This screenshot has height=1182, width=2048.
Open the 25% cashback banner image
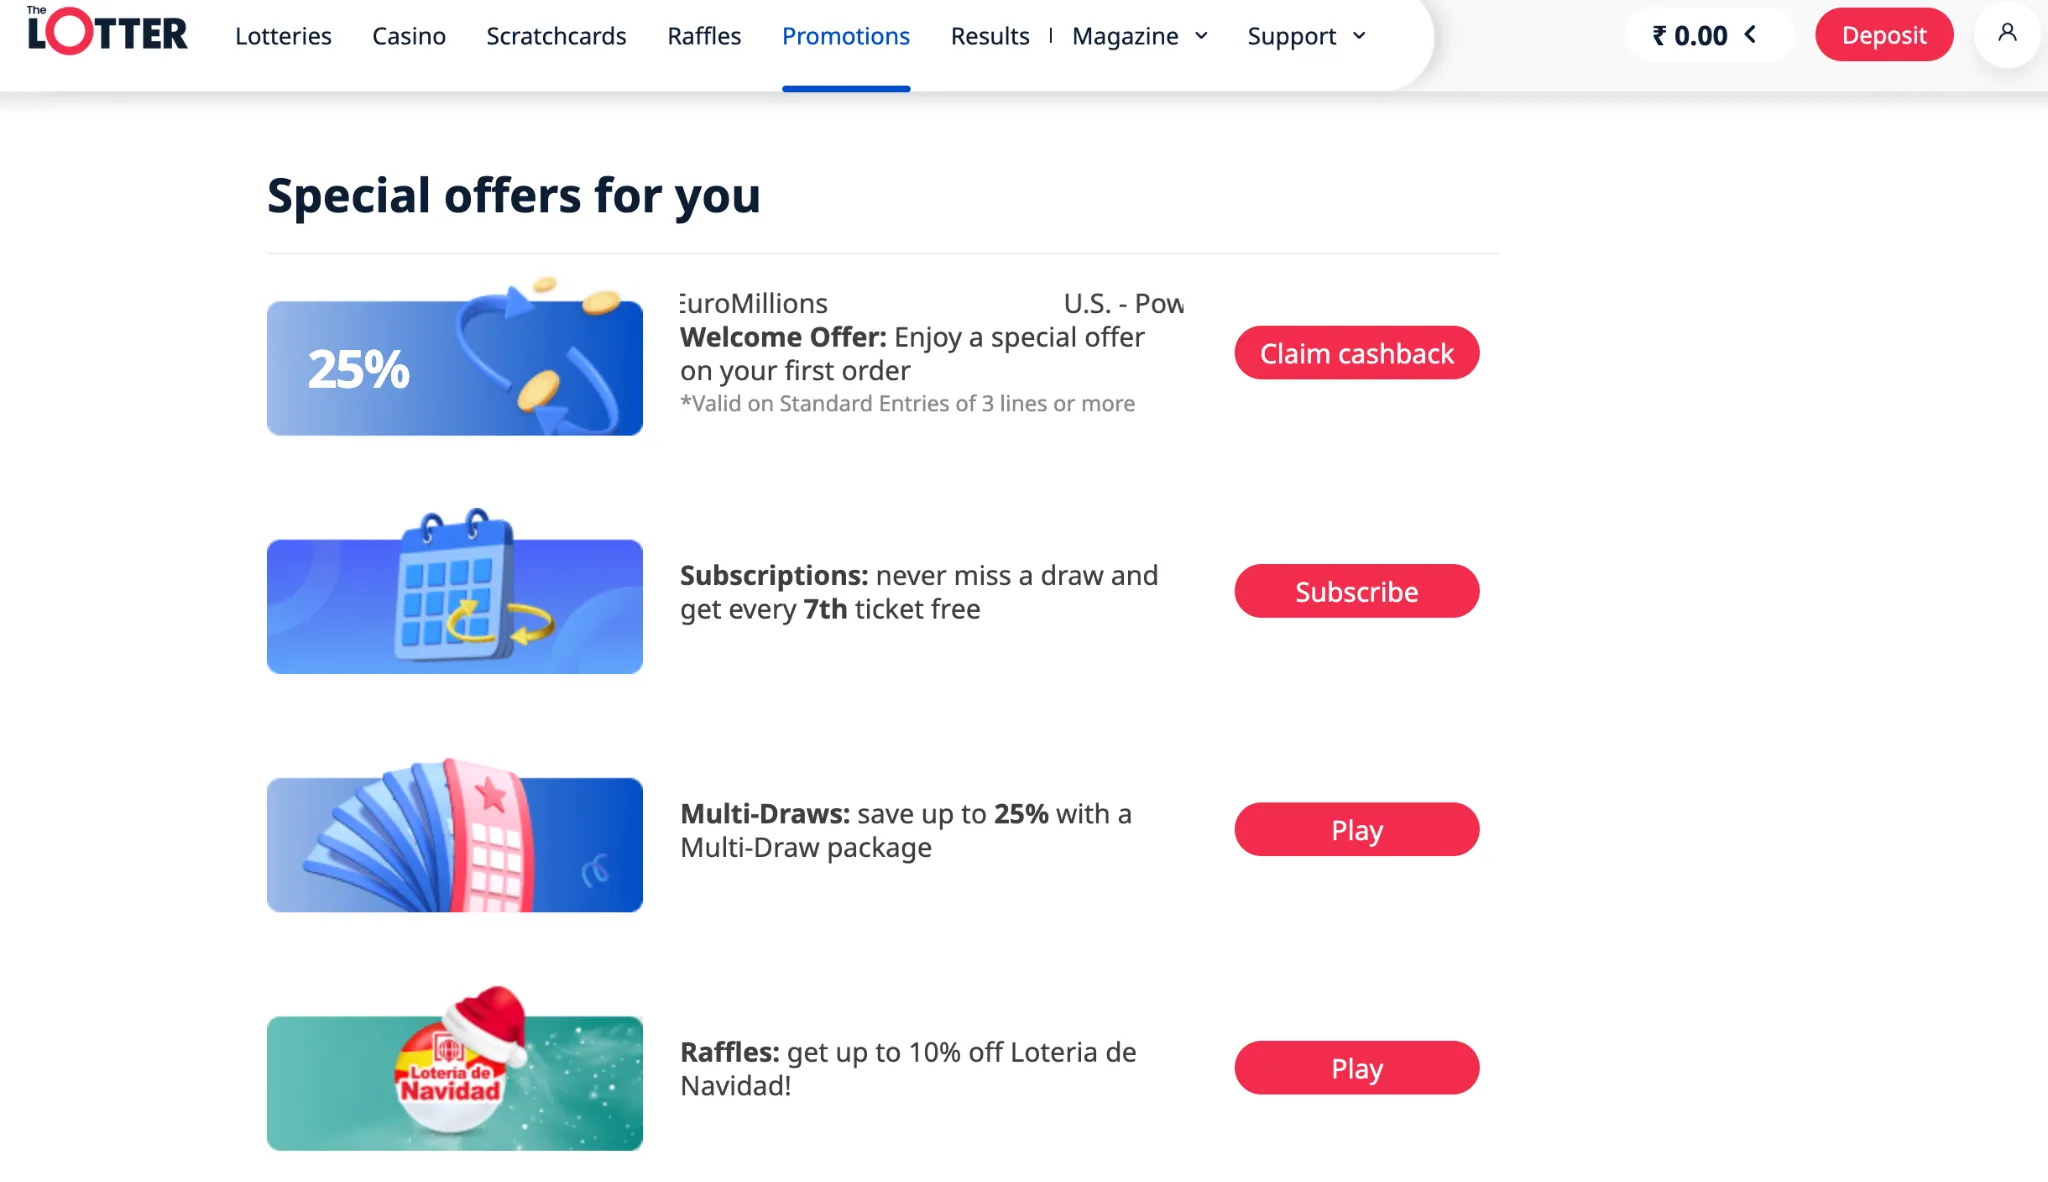pyautogui.click(x=455, y=367)
